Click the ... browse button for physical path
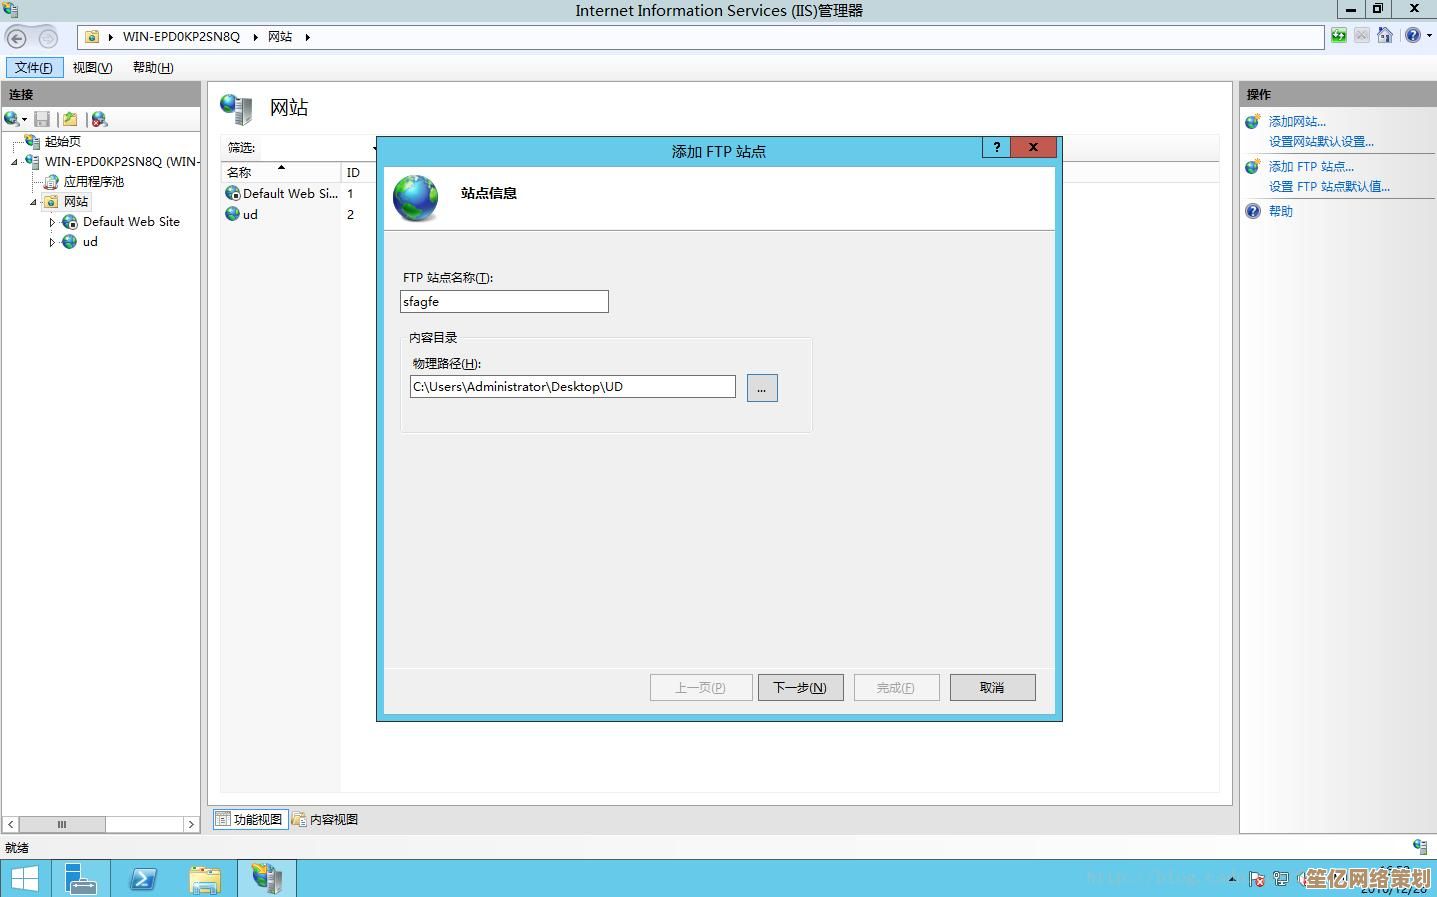This screenshot has height=897, width=1437. [762, 388]
